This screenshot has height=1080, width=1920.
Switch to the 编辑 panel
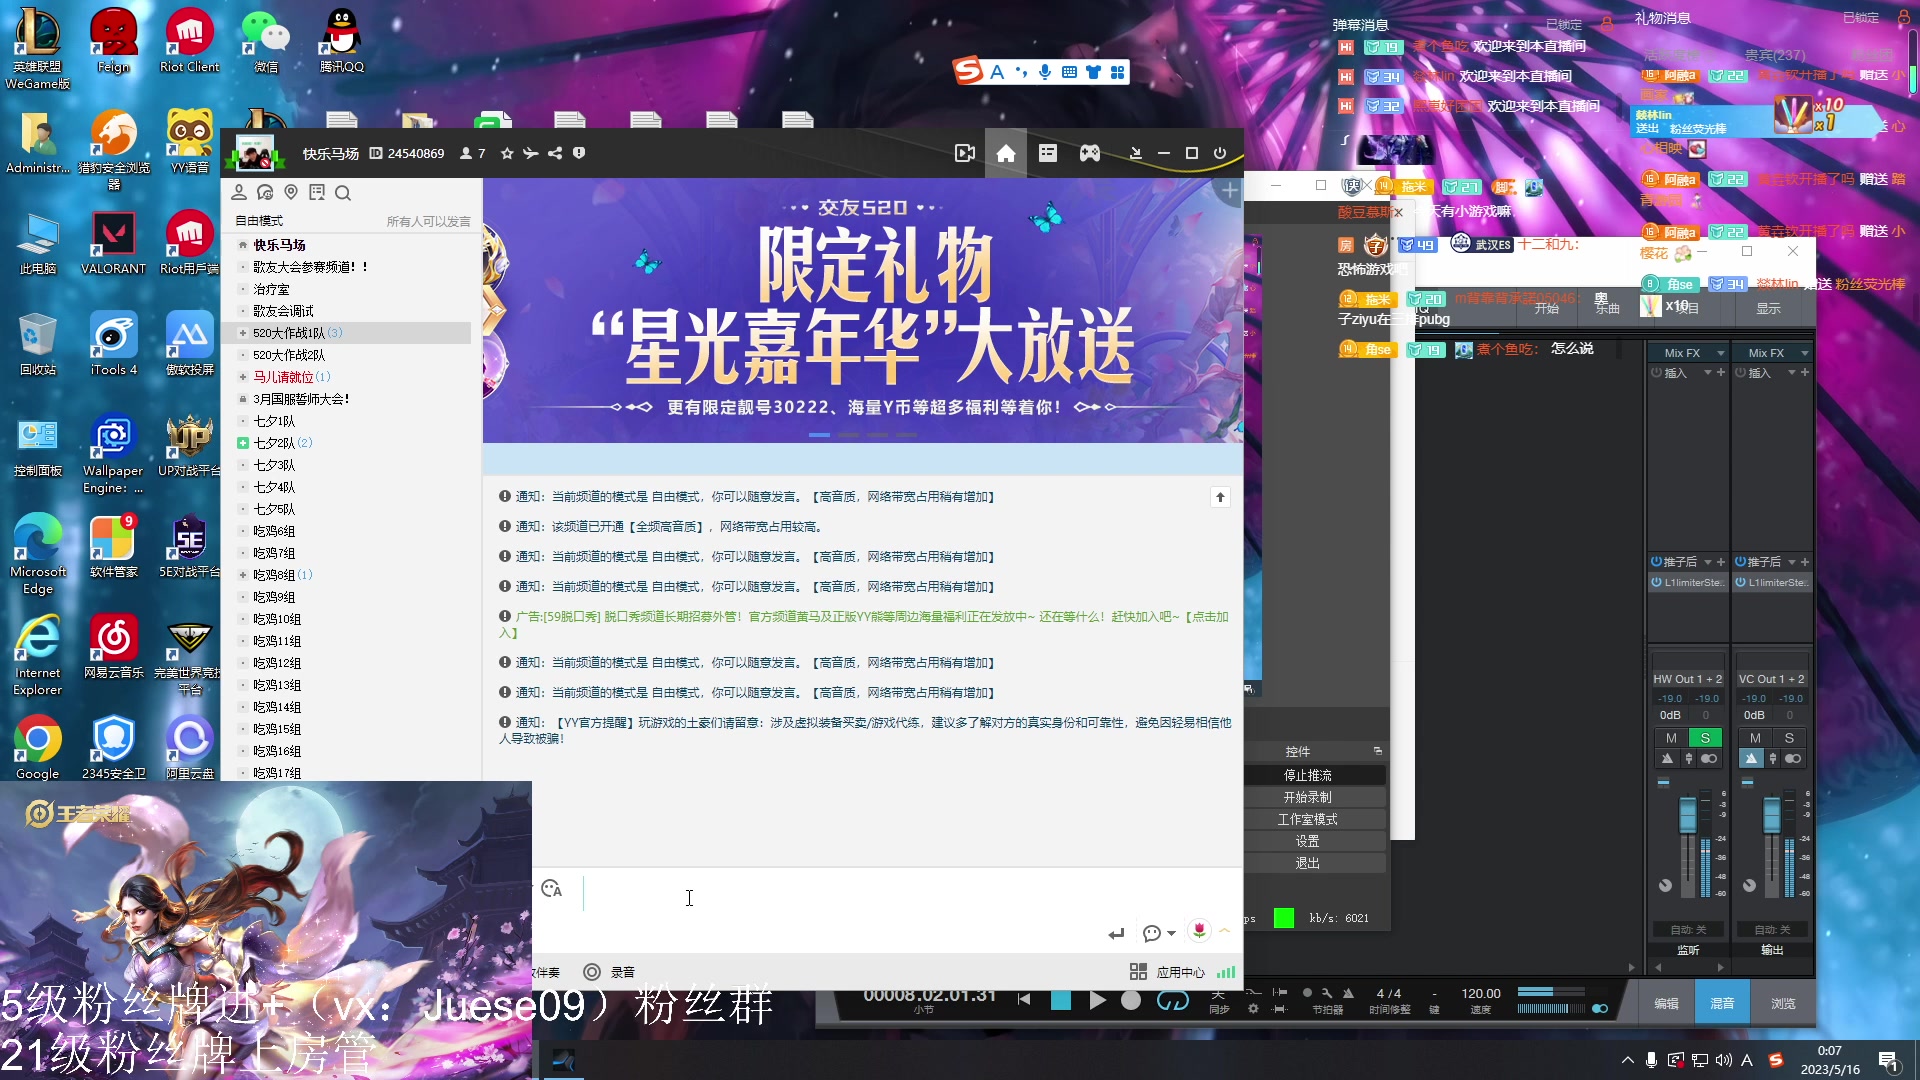1667,1002
